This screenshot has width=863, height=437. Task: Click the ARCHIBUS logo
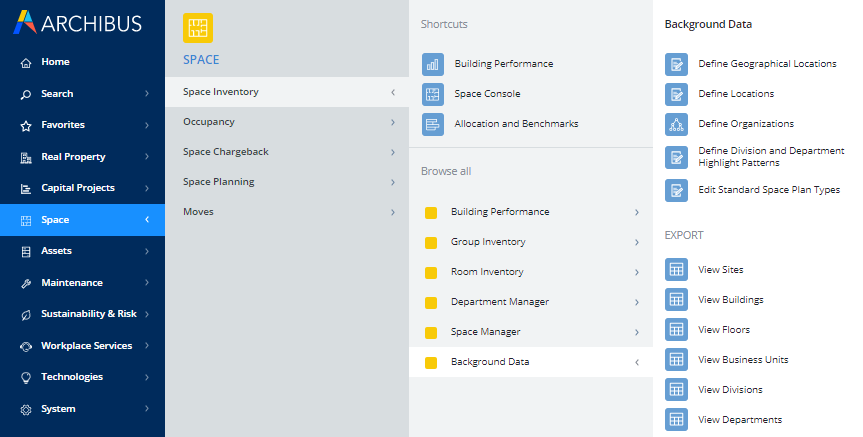[79, 22]
